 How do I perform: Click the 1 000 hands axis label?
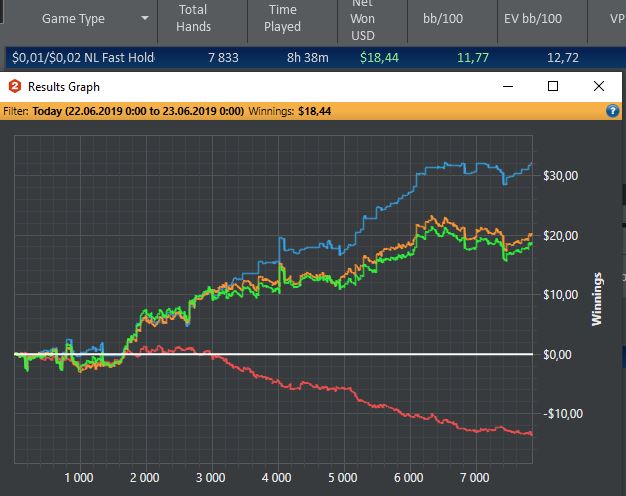coord(79,478)
